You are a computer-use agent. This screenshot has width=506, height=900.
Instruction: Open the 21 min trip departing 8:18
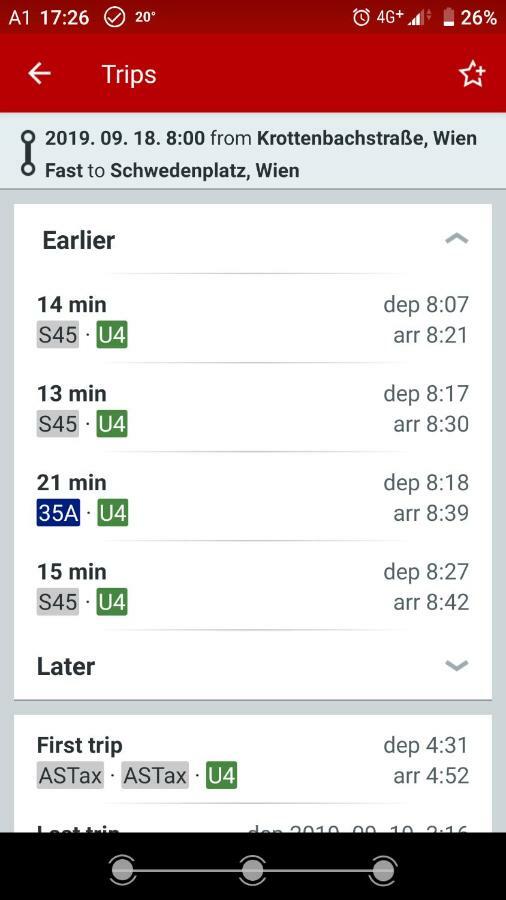click(253, 497)
